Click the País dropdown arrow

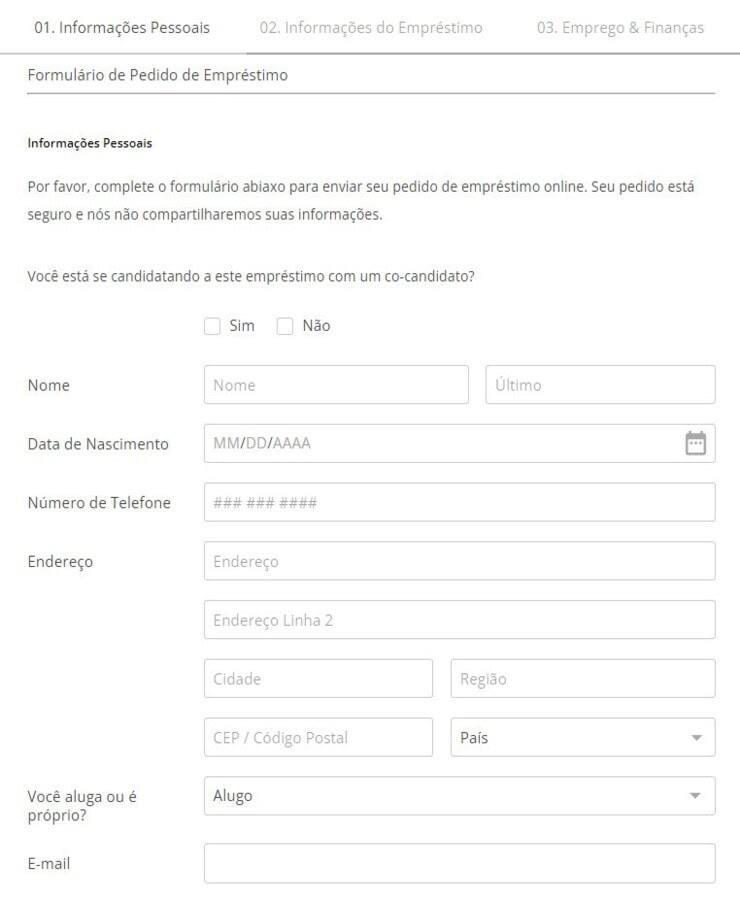pos(696,738)
